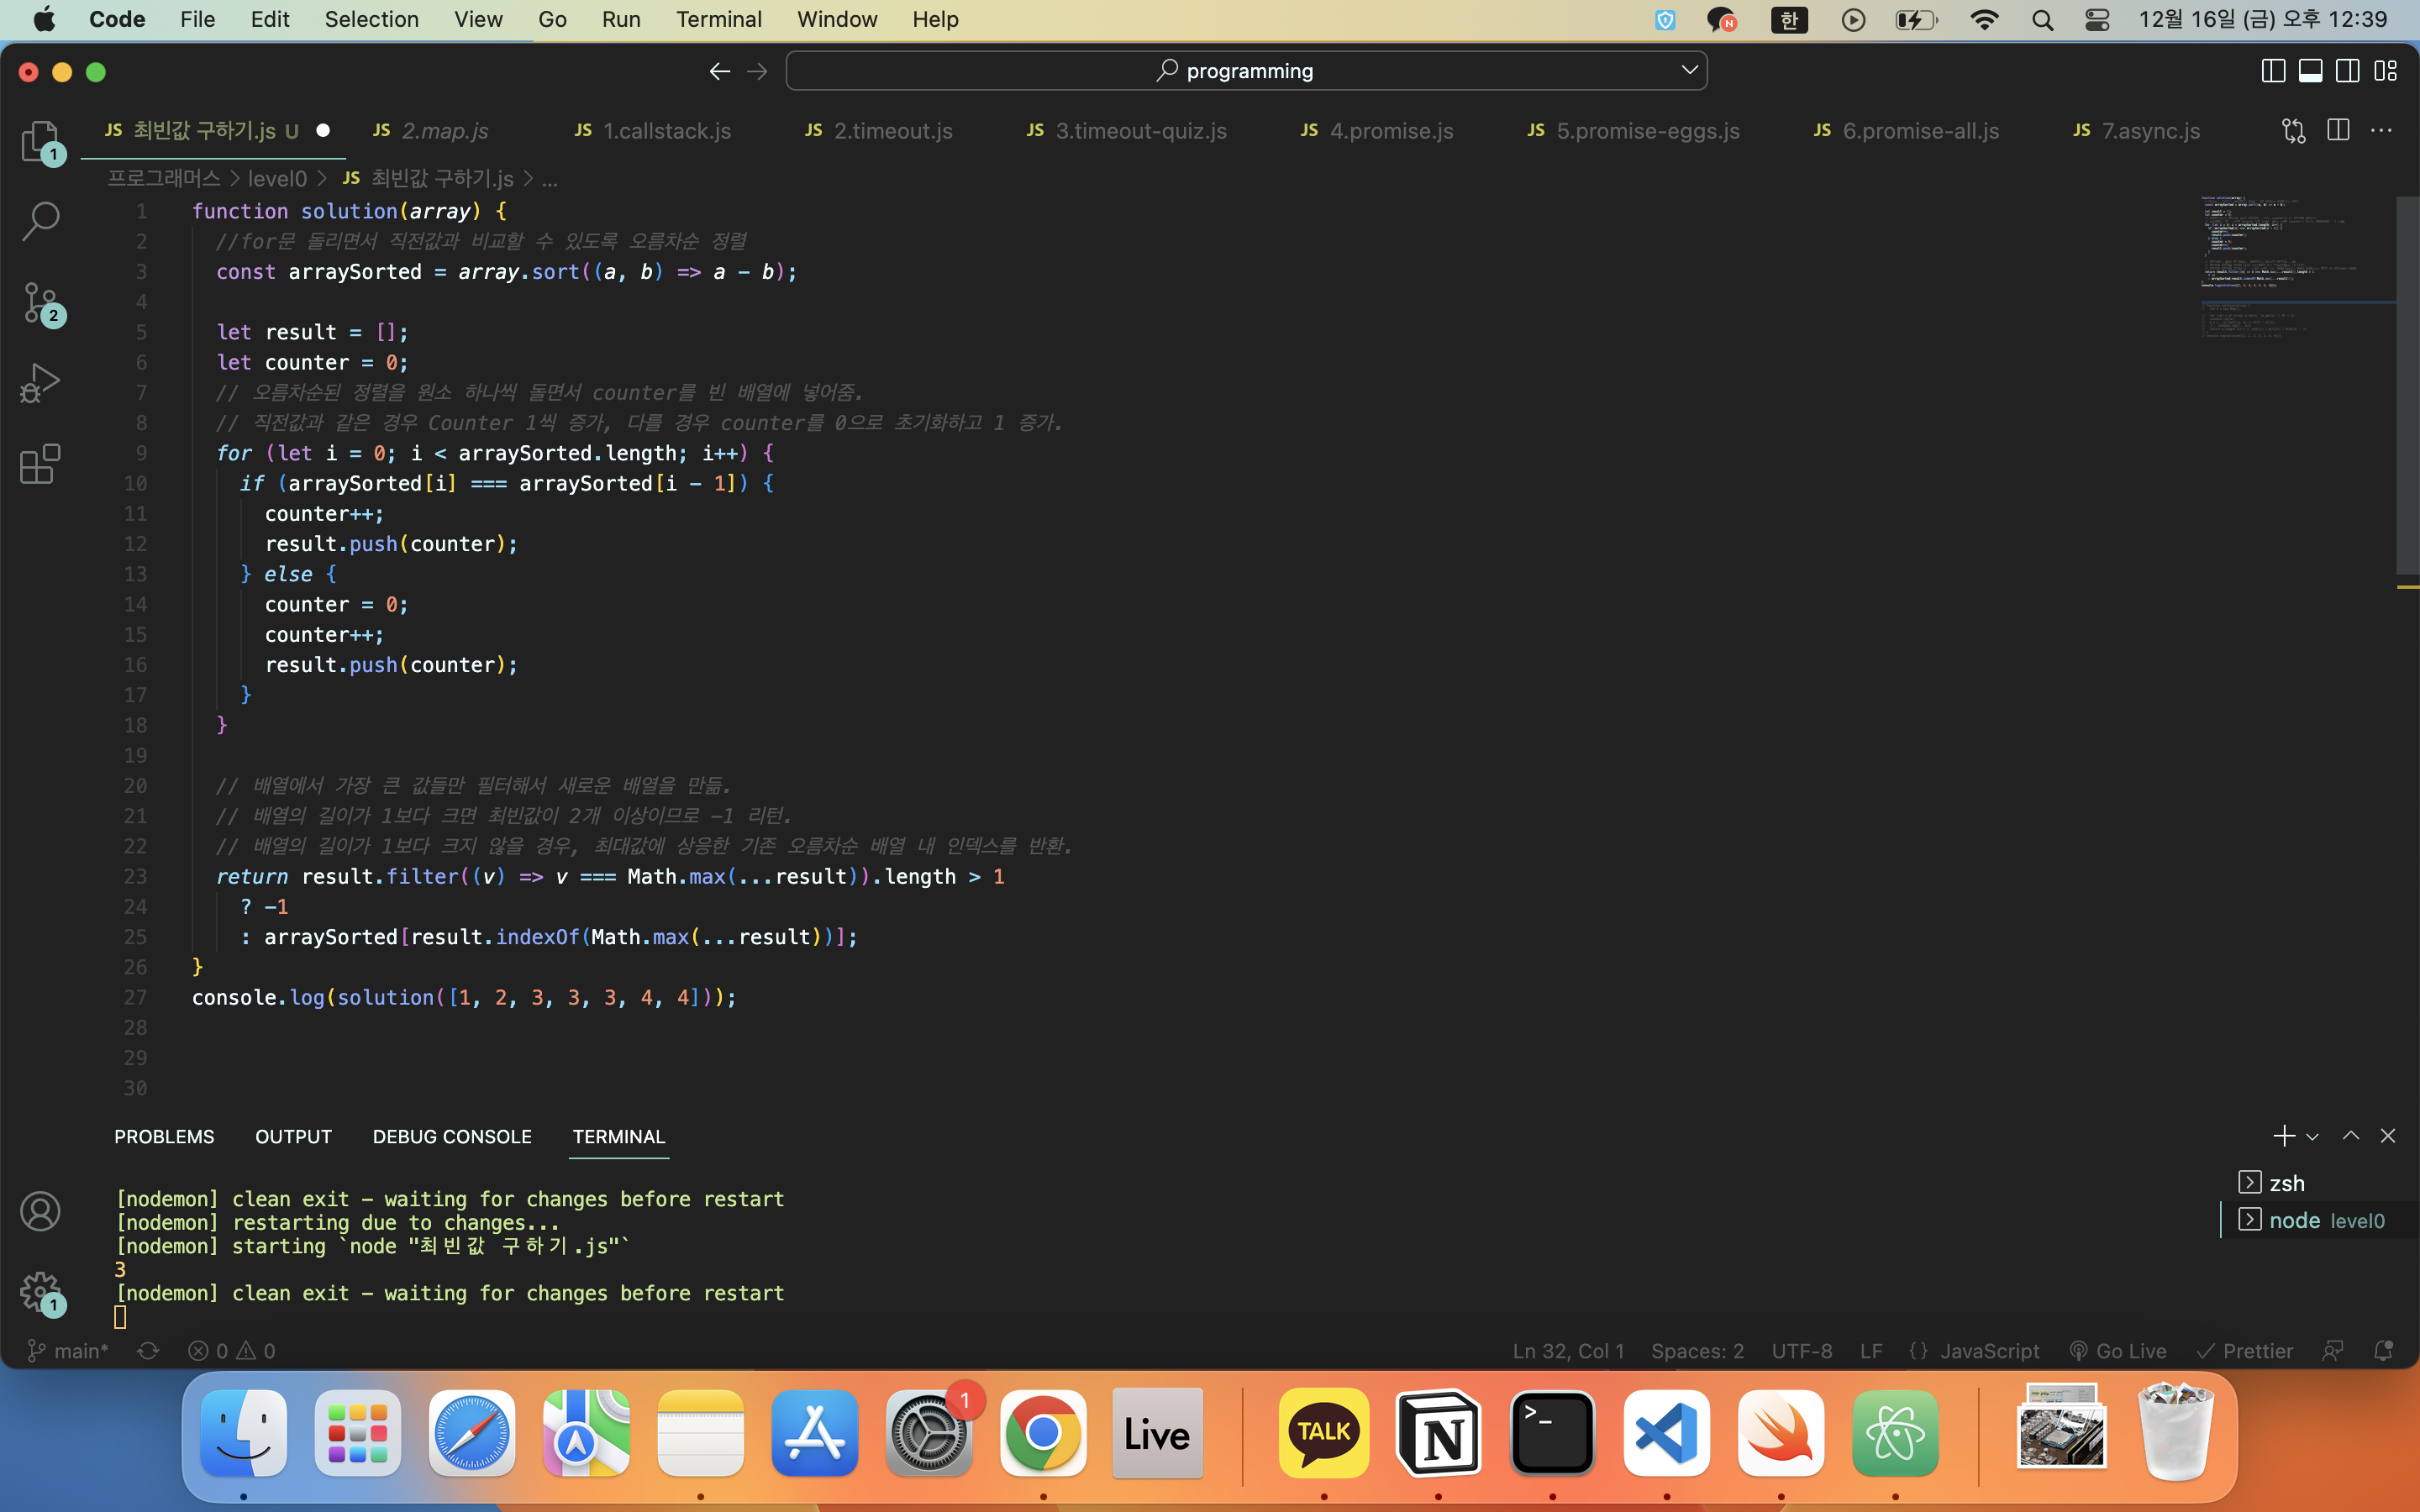This screenshot has height=1512, width=2420.
Task: Open Terminal app from the Dock
Action: [x=1552, y=1433]
